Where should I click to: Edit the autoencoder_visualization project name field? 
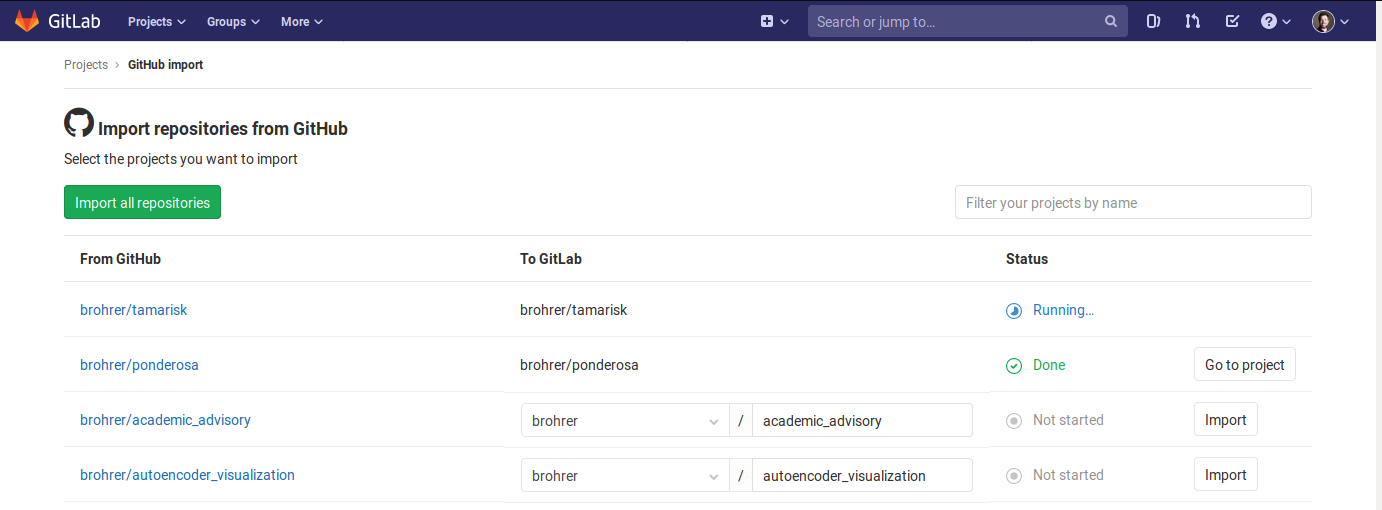point(862,475)
